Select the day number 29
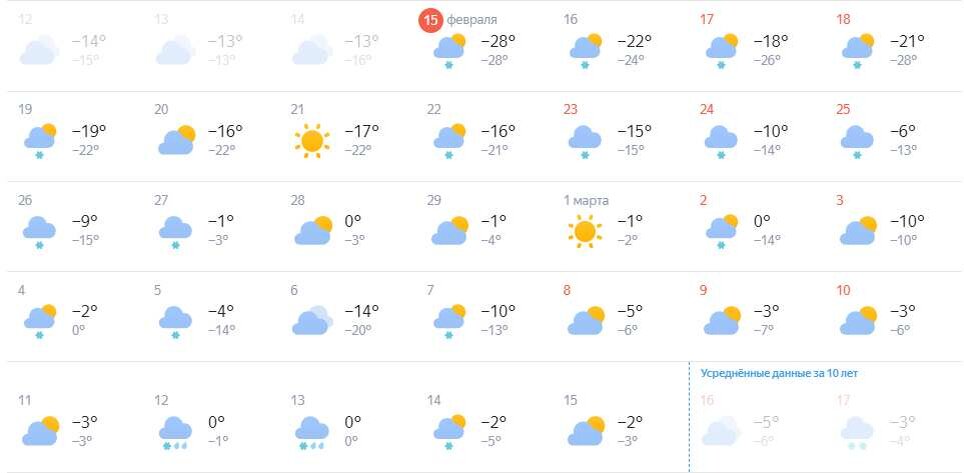 [x=434, y=201]
